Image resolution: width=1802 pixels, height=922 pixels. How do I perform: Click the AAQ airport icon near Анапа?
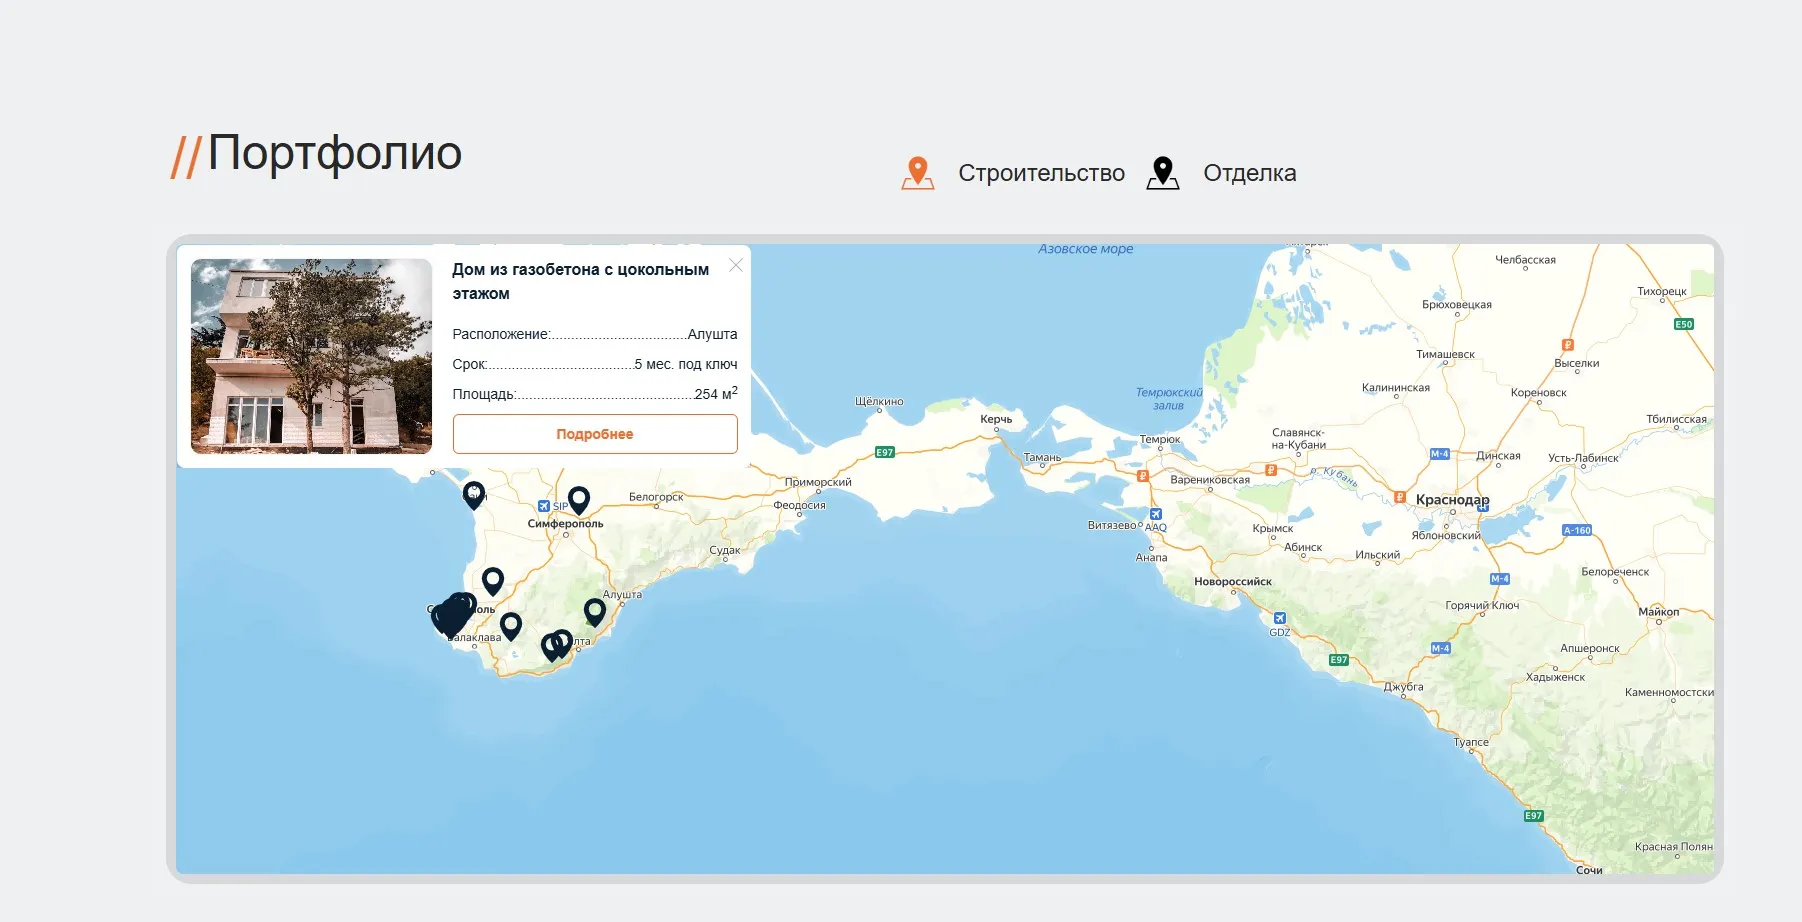[x=1155, y=514]
